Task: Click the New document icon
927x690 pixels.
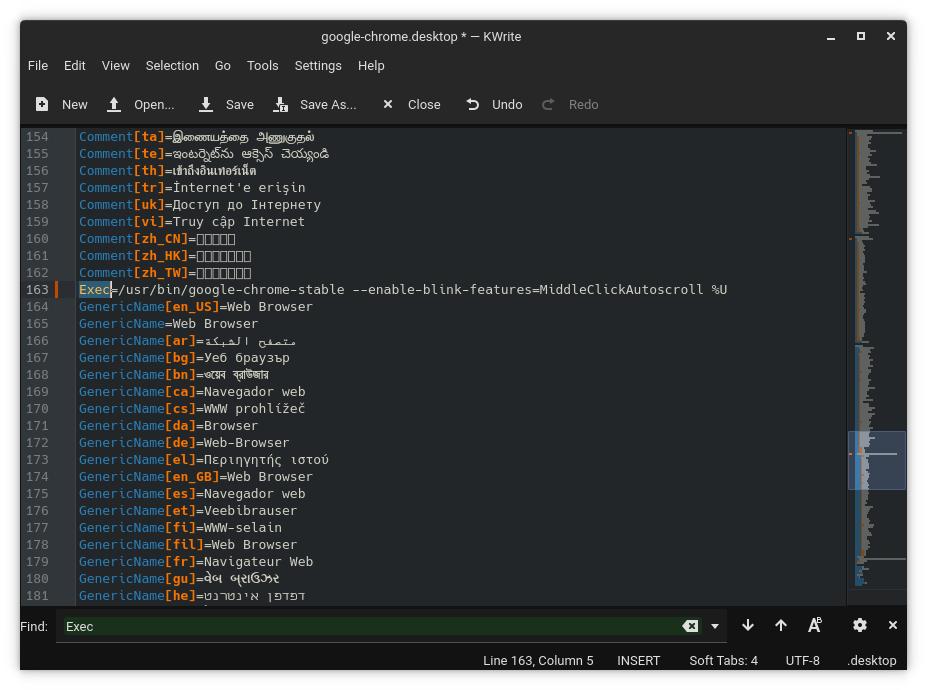Action: [42, 104]
